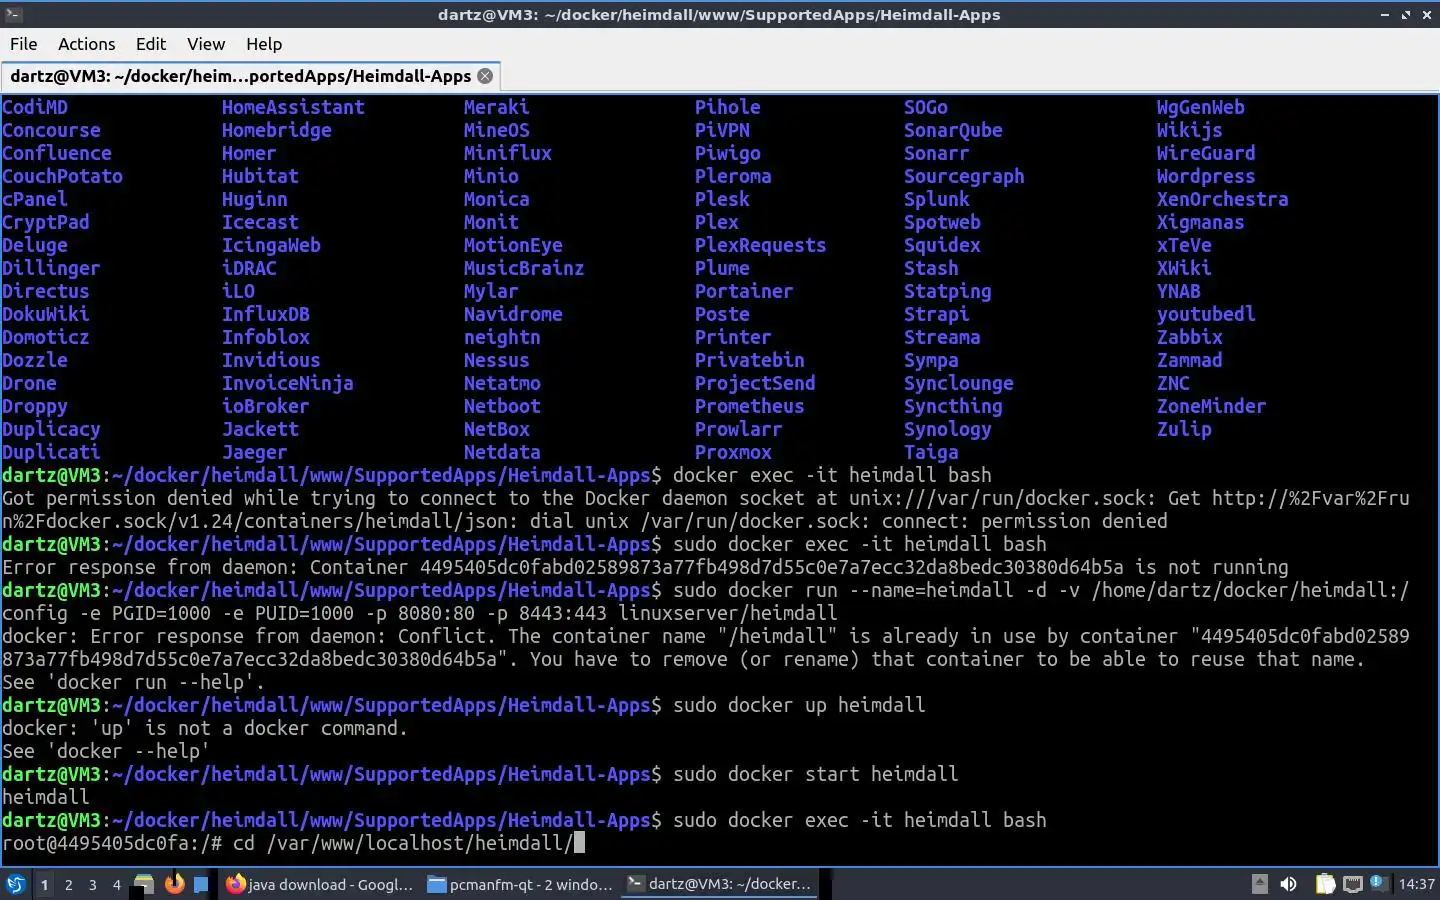Image resolution: width=1440 pixels, height=900 pixels.
Task: Open the Edit menu
Action: (x=151, y=44)
